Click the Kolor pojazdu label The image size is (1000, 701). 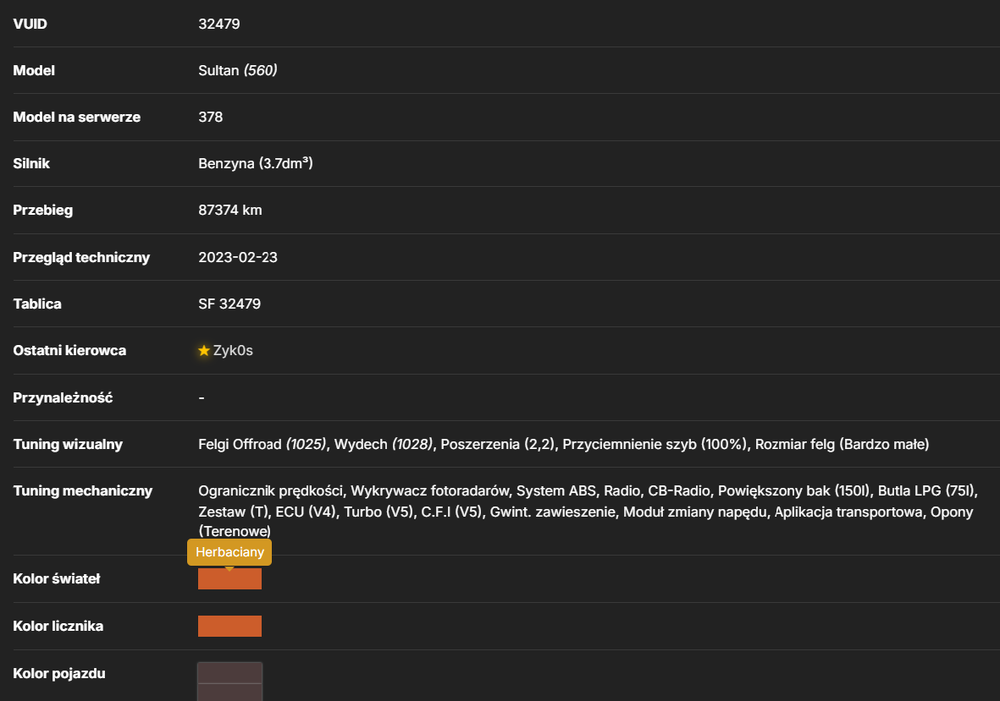pyautogui.click(x=59, y=674)
